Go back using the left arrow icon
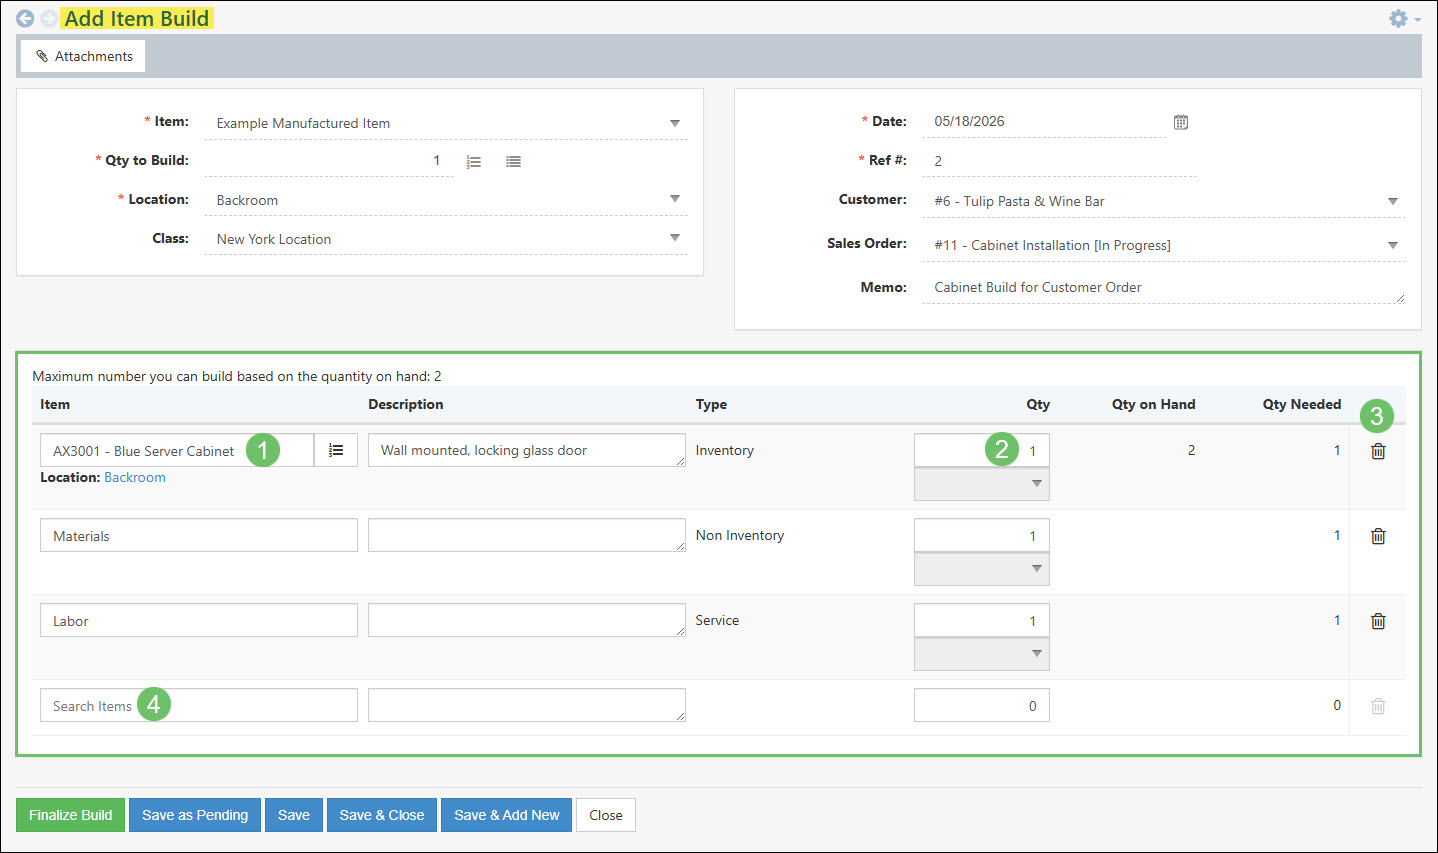Image resolution: width=1438 pixels, height=853 pixels. tap(25, 18)
